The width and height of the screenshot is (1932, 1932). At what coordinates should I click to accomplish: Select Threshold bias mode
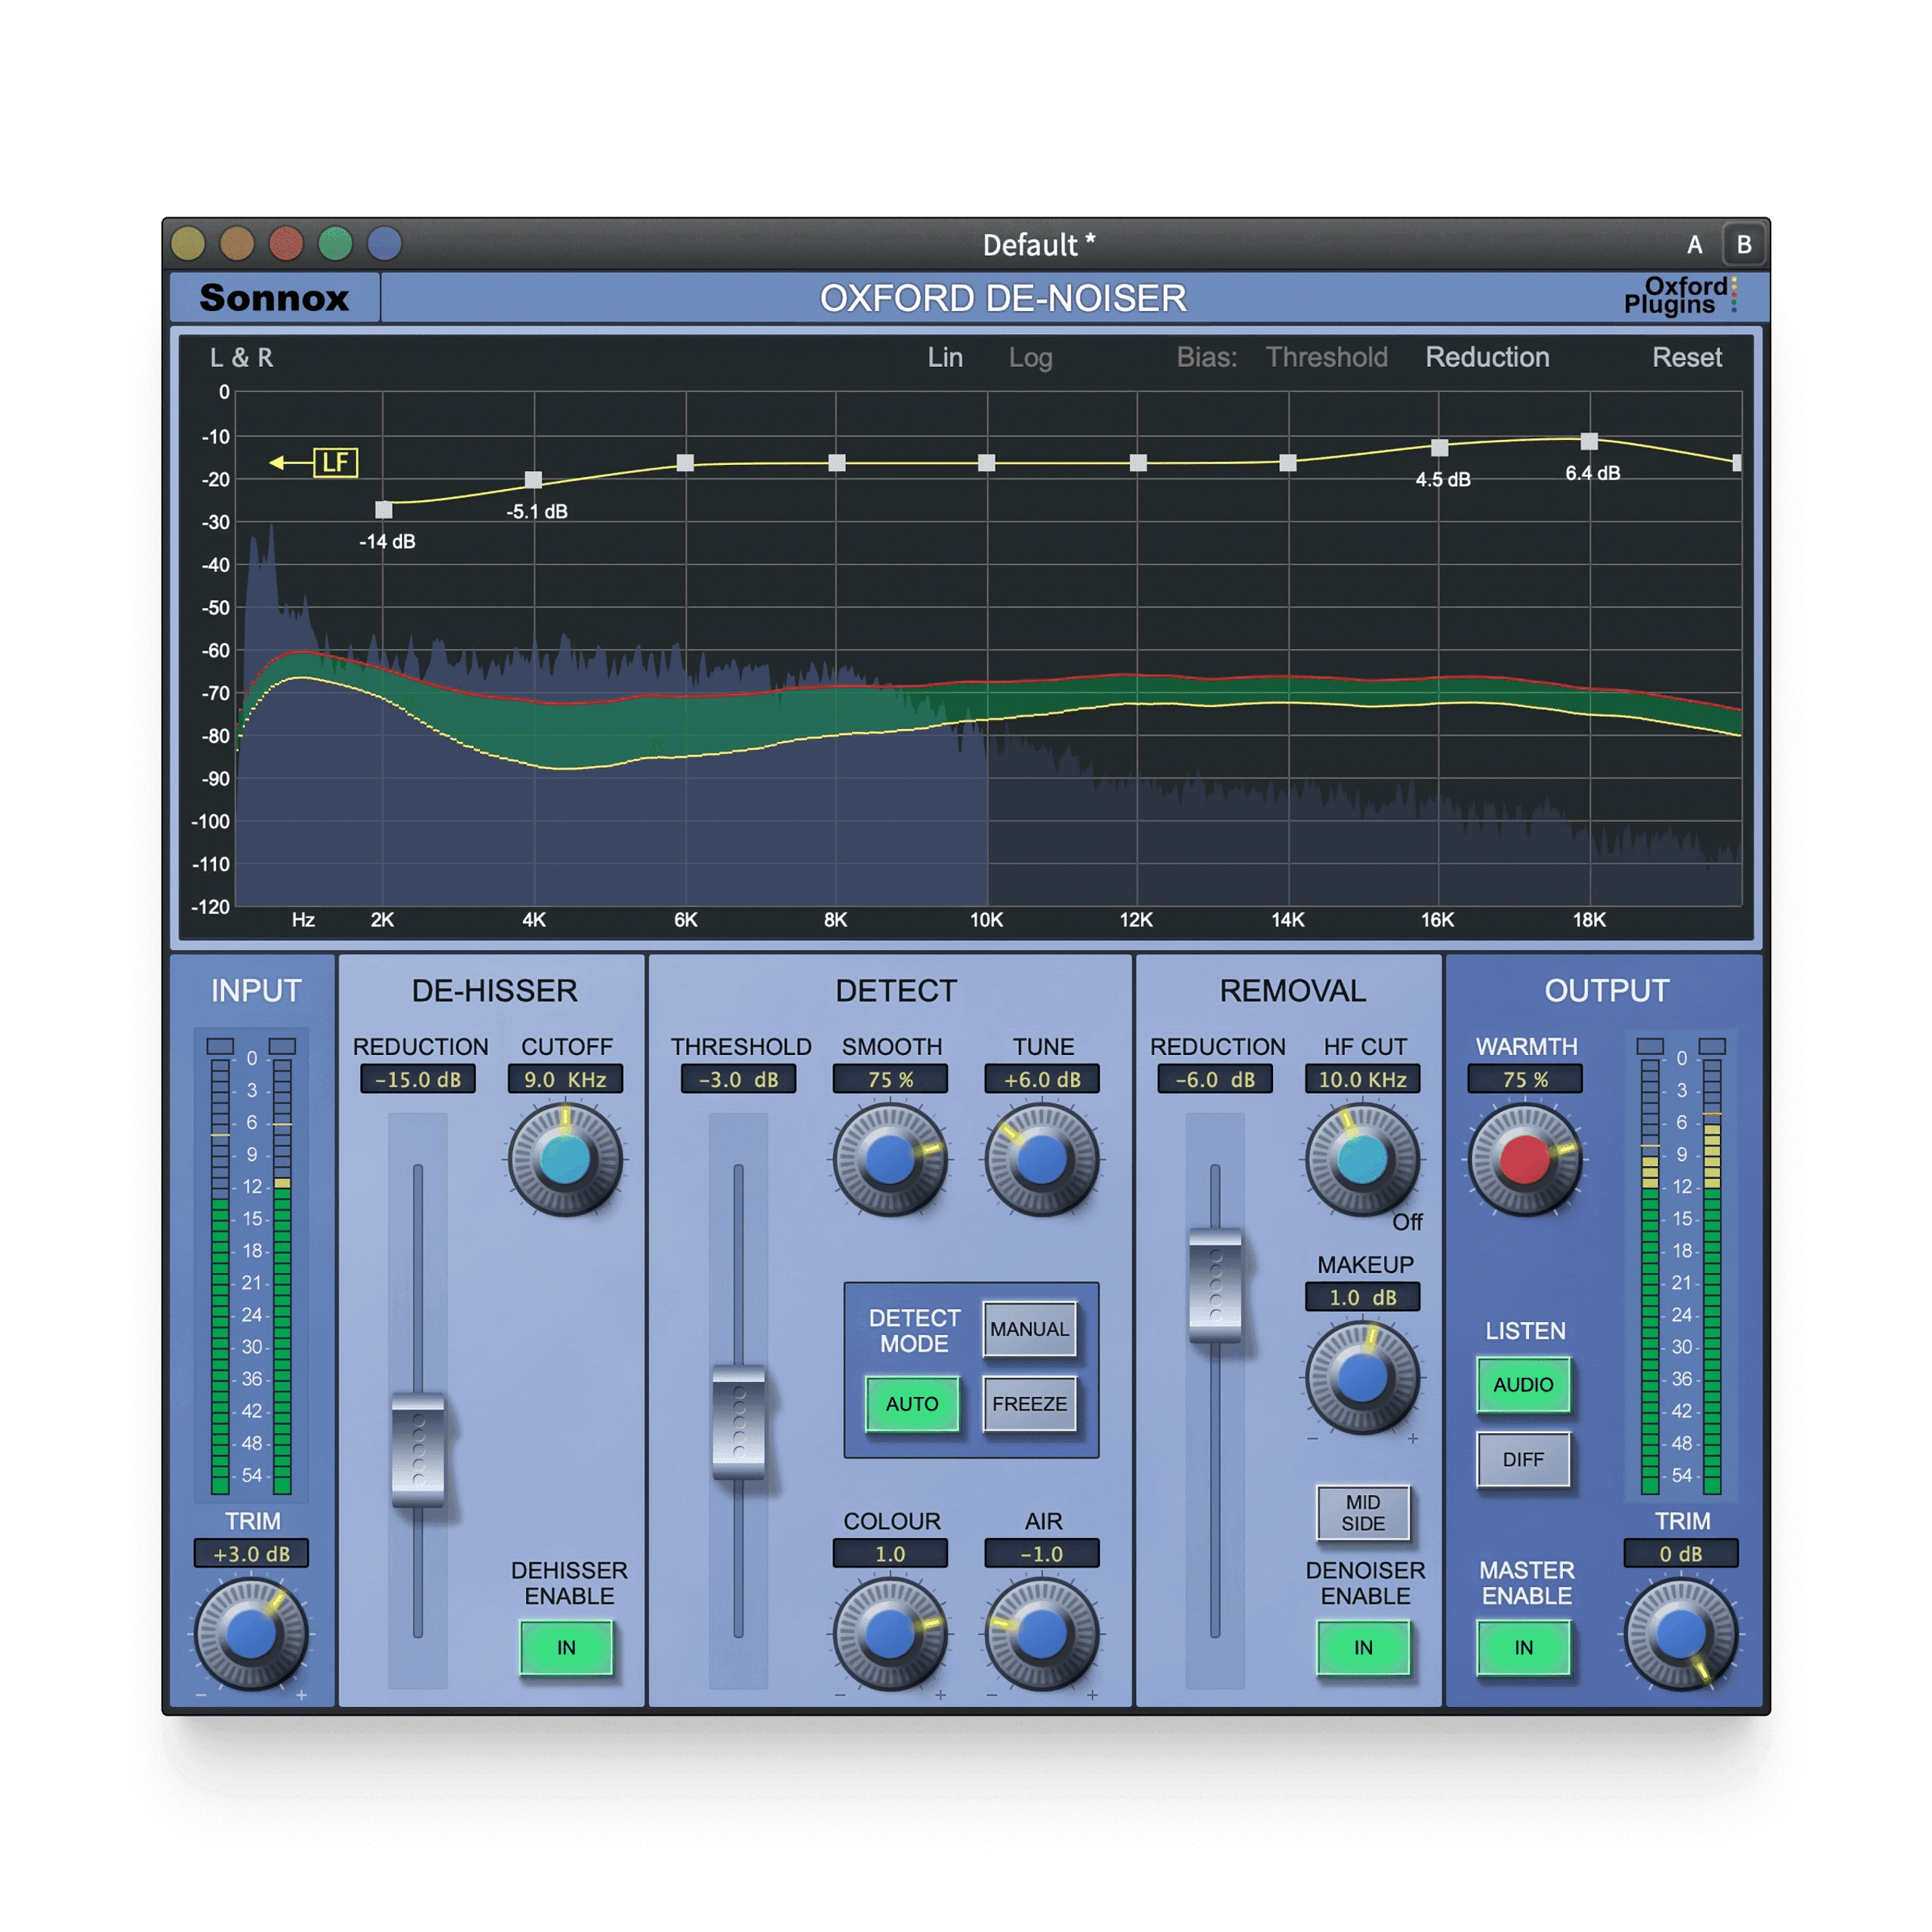coord(1326,357)
